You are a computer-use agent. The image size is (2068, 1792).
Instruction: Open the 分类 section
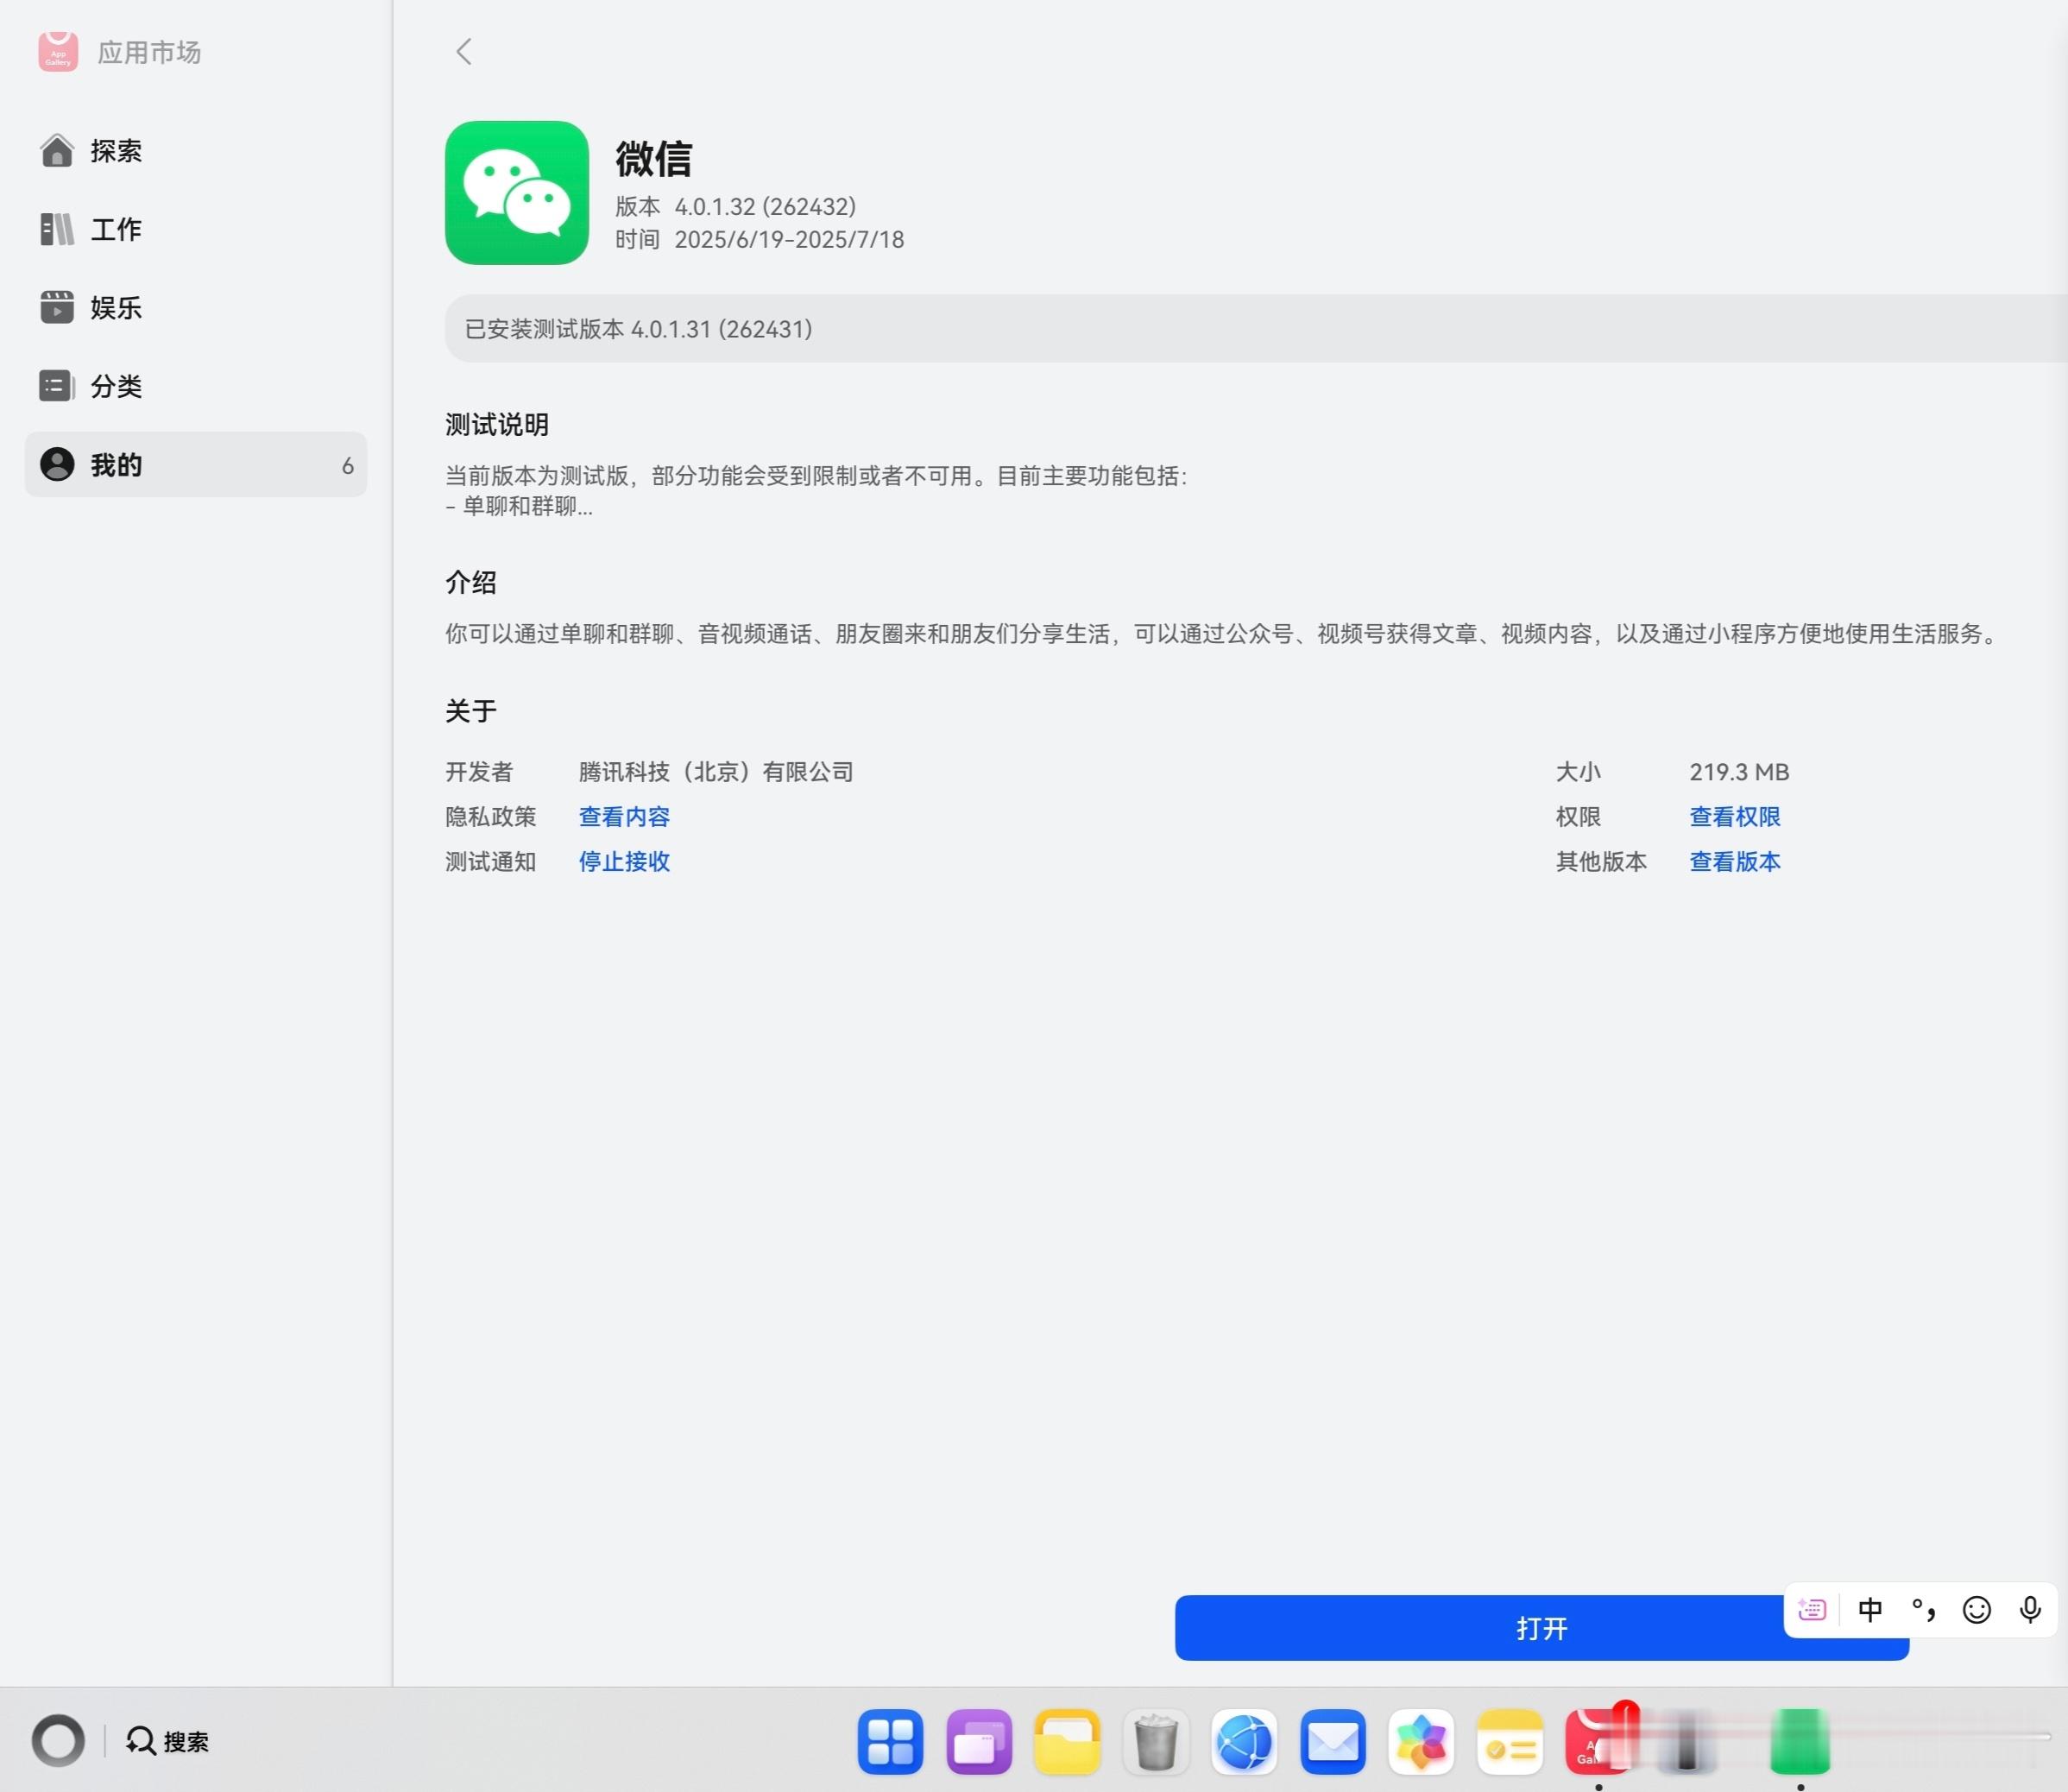click(x=196, y=386)
